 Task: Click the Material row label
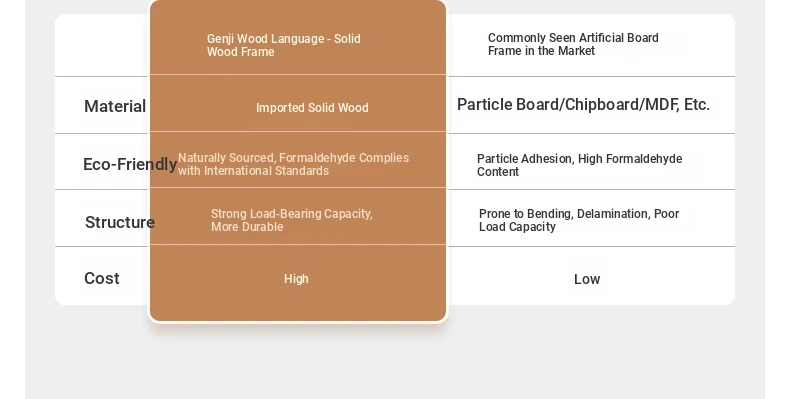[x=115, y=106]
